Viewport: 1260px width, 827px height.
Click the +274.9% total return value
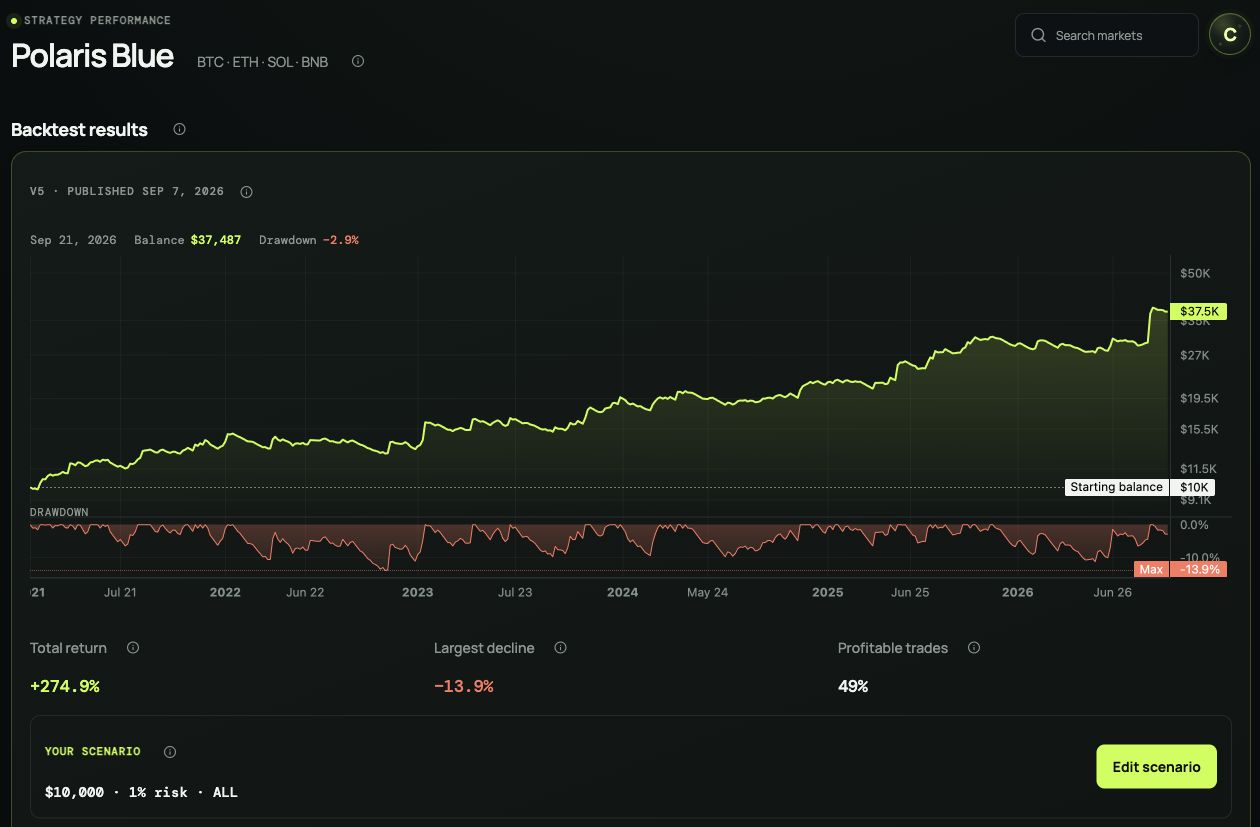tap(65, 686)
